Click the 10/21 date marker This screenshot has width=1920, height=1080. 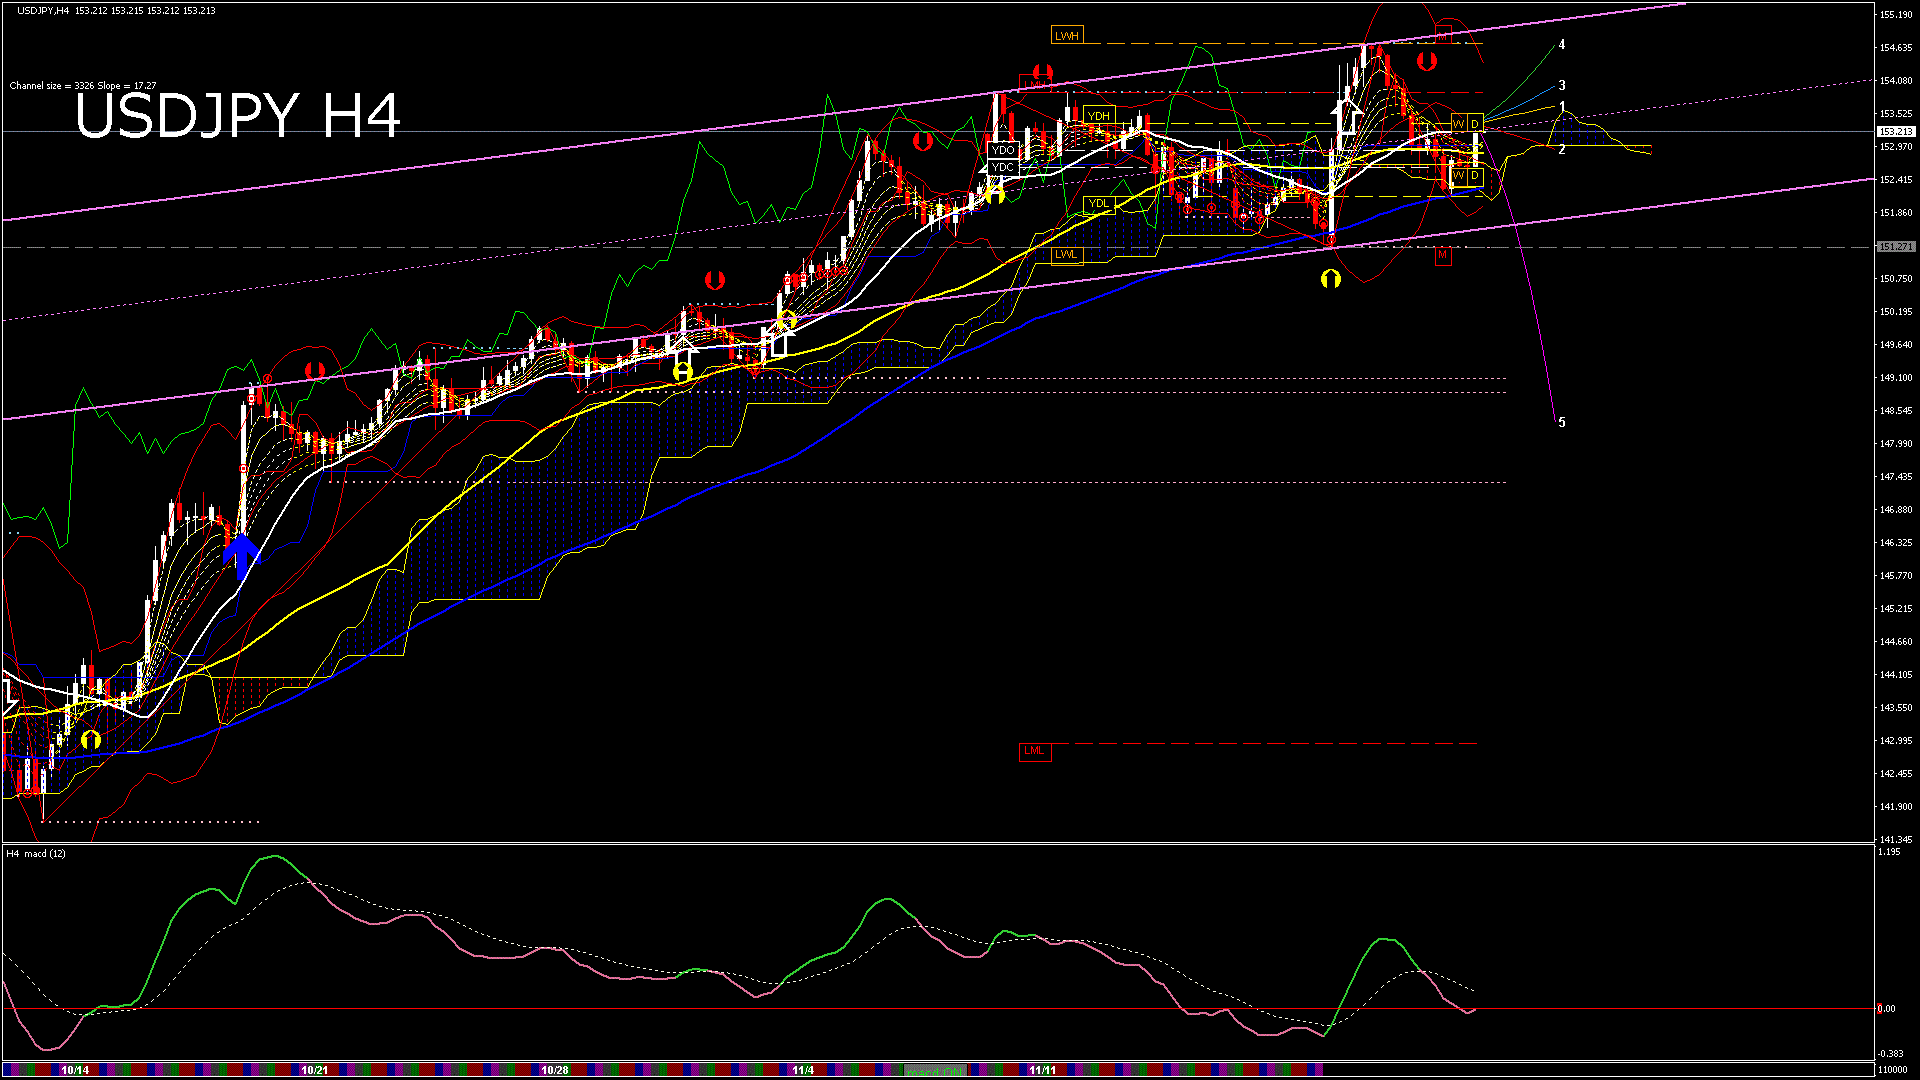pos(314,1070)
